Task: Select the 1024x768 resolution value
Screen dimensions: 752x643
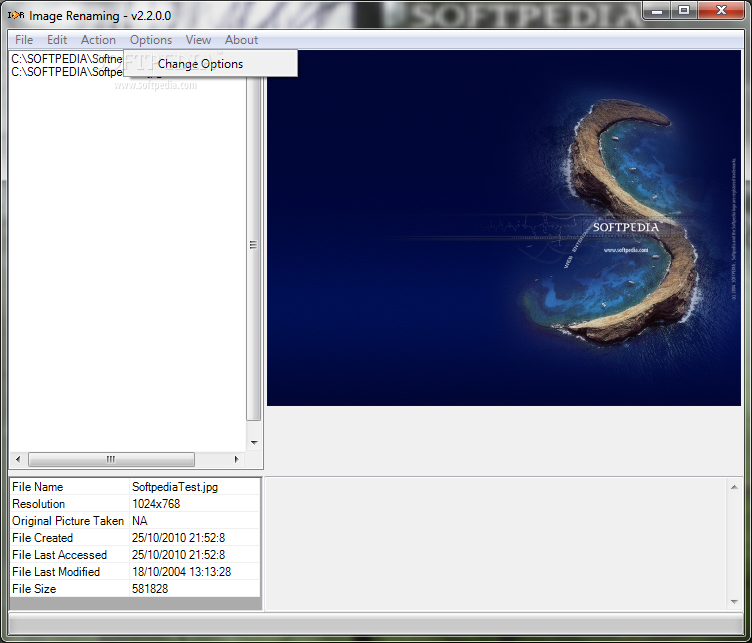Action: click(x=195, y=504)
